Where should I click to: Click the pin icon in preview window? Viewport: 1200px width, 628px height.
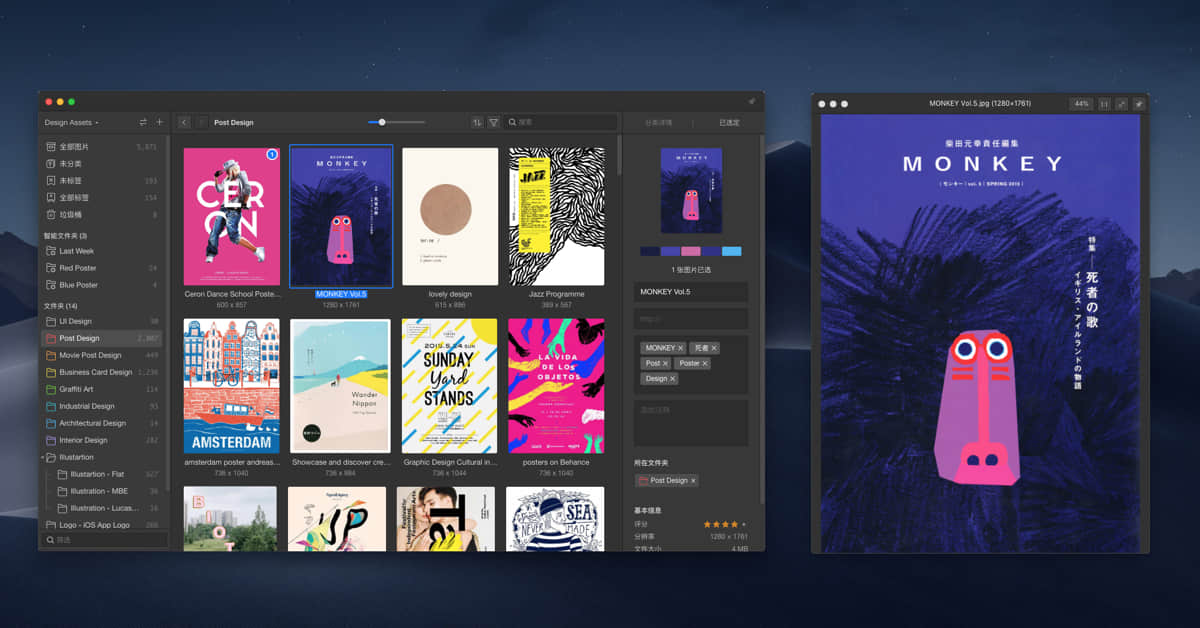point(1138,103)
